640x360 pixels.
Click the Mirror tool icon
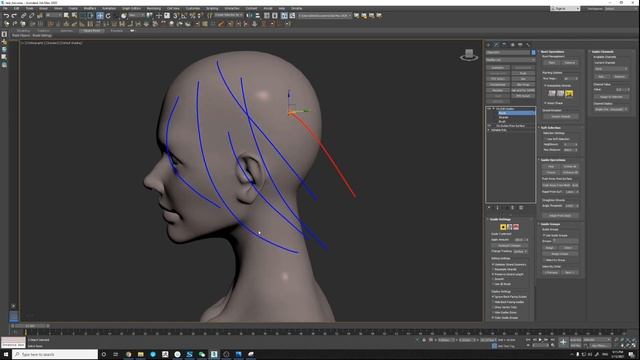click(250, 16)
